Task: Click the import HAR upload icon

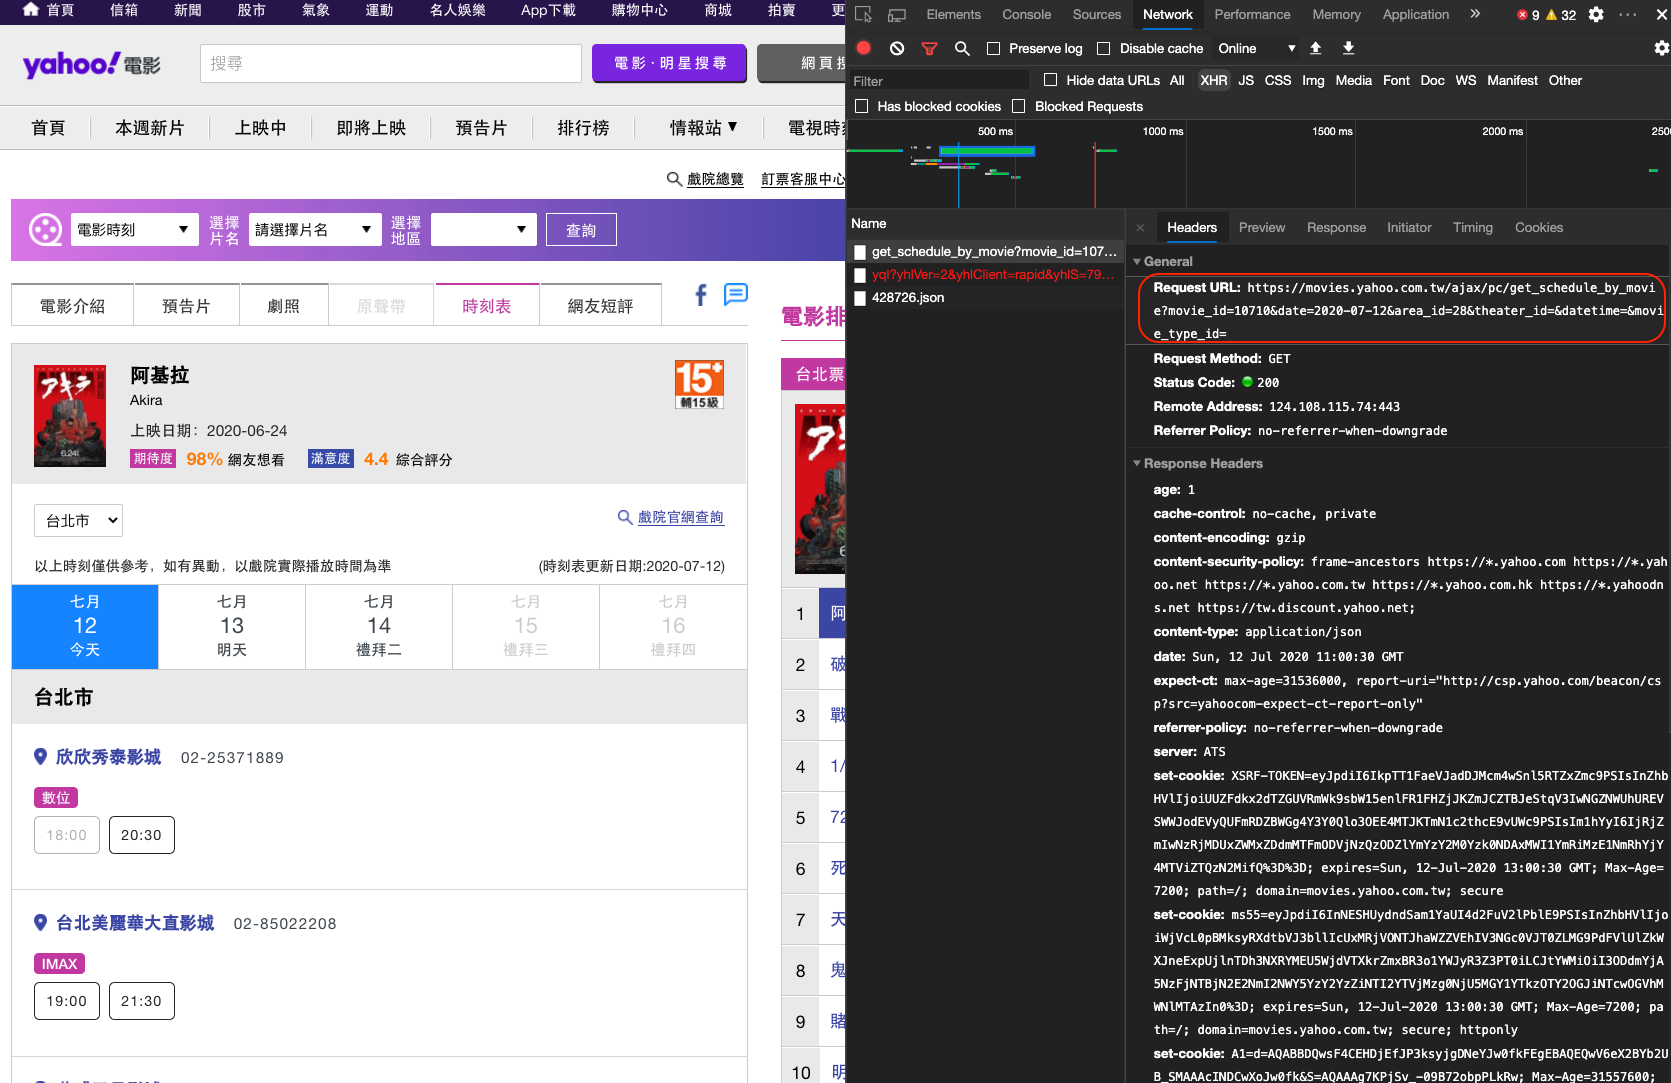Action: click(x=1316, y=48)
